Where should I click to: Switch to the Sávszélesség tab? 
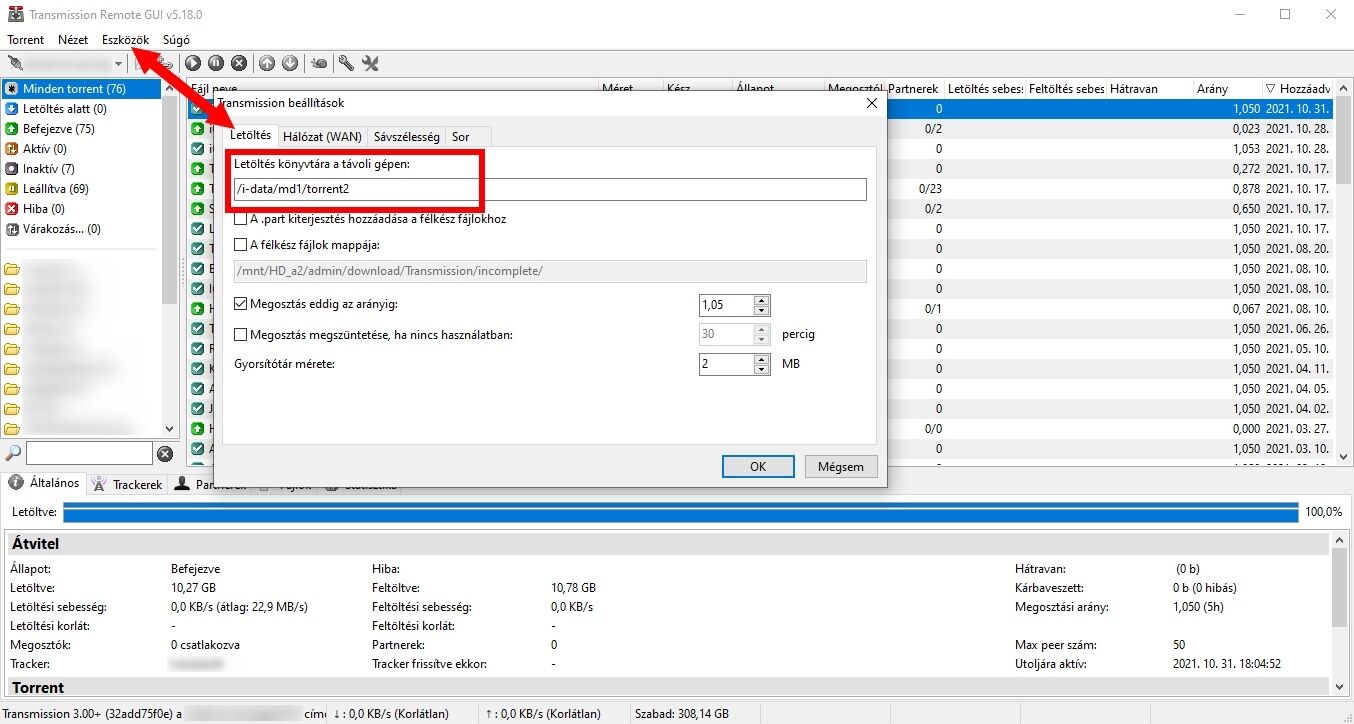click(406, 136)
